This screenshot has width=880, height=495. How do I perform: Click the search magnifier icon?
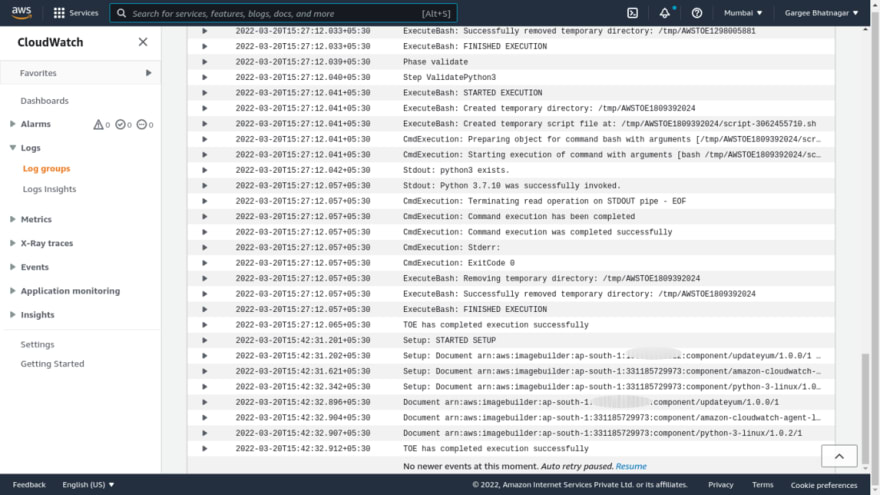coord(121,13)
